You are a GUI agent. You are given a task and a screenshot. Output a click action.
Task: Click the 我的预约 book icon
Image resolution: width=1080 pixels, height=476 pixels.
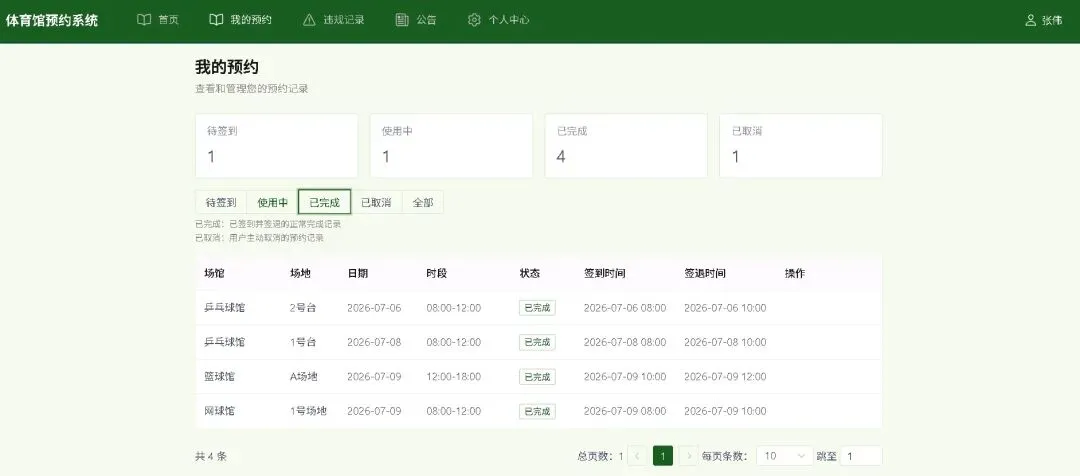click(x=216, y=20)
